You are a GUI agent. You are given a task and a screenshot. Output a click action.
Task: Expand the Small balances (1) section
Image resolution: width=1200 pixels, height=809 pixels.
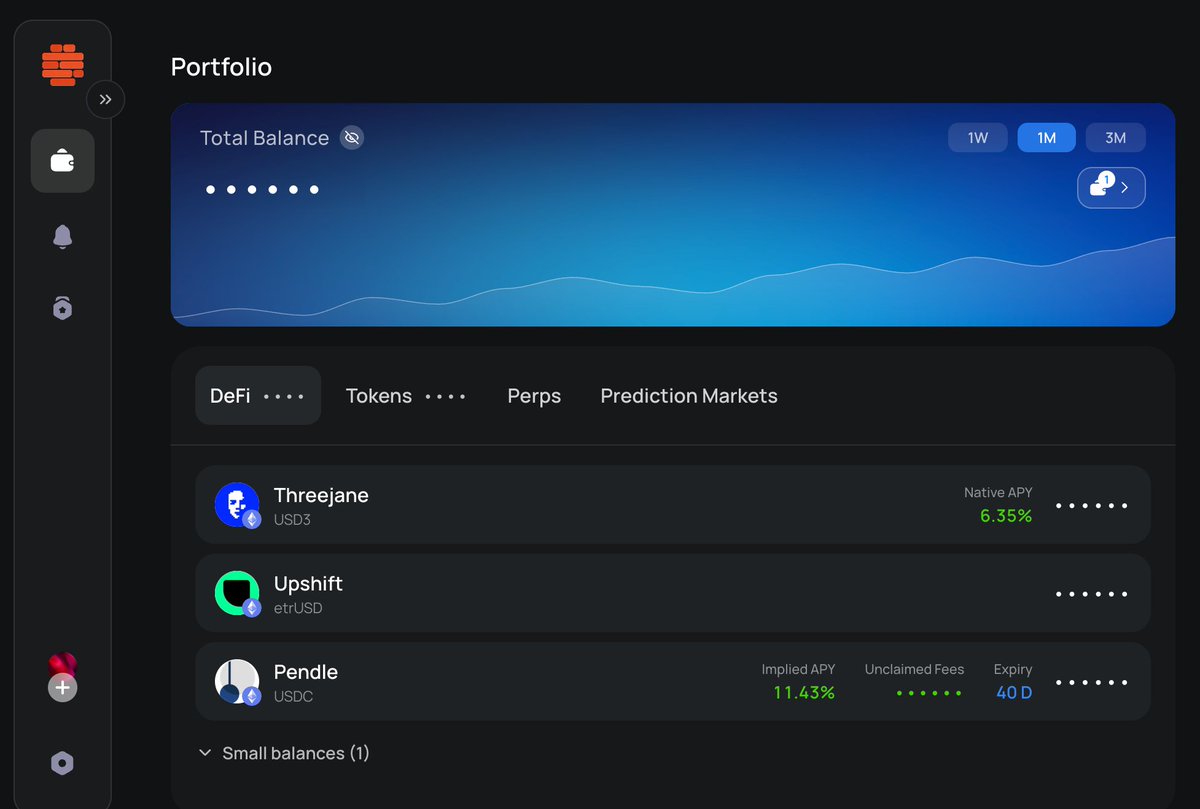pos(284,753)
